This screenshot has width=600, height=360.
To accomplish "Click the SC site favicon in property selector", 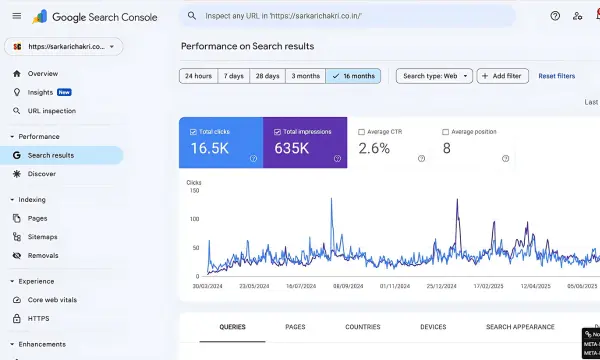I will 17,47.
